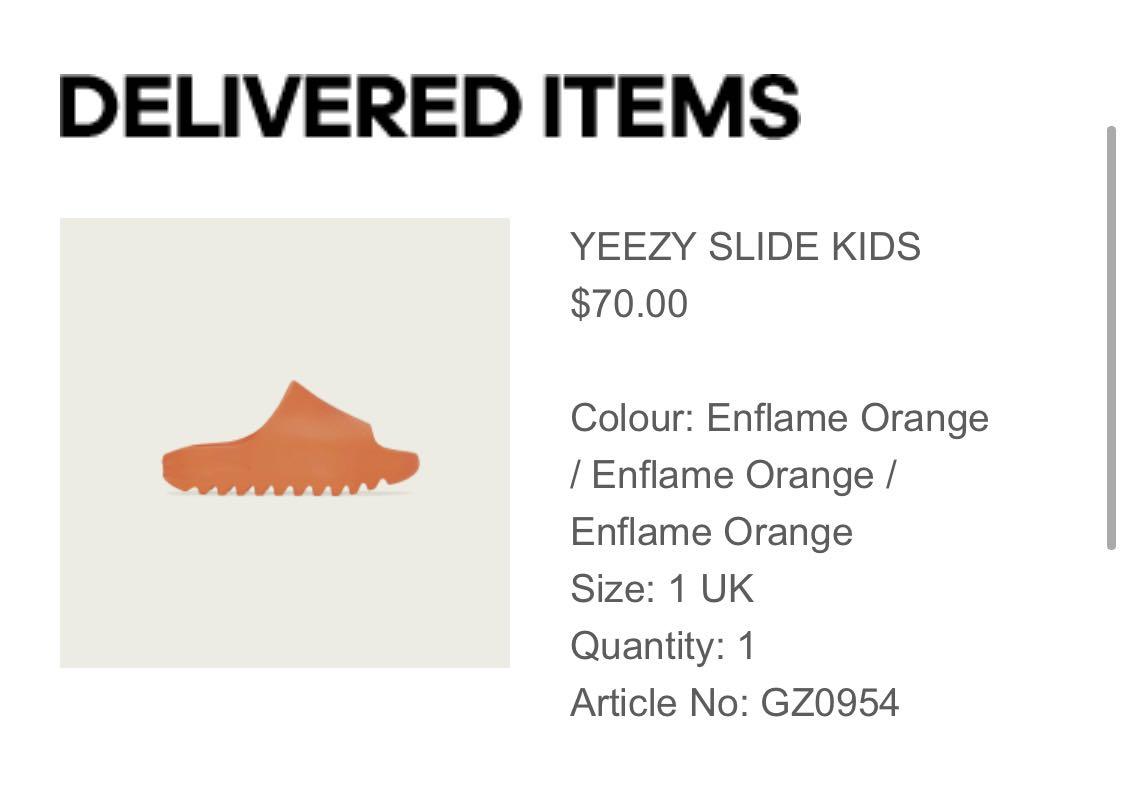This screenshot has height=796, width=1125.
Task: Open the orange Yeezy Slide product image
Action: pos(285,443)
